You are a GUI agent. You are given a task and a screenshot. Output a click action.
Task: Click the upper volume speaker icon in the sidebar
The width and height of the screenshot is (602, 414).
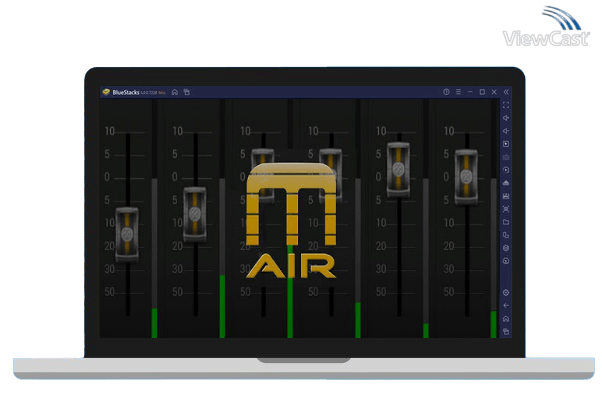point(506,118)
